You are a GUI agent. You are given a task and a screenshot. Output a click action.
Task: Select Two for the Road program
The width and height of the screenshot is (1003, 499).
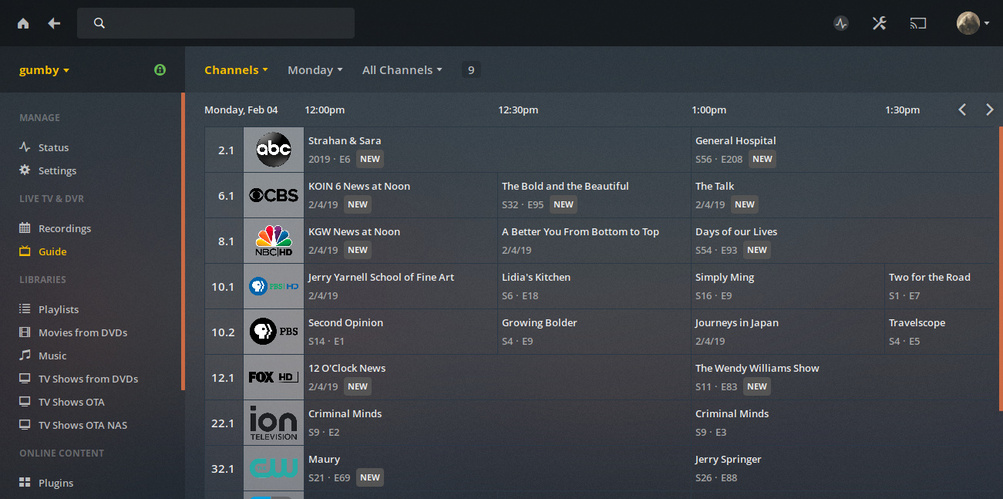point(942,286)
